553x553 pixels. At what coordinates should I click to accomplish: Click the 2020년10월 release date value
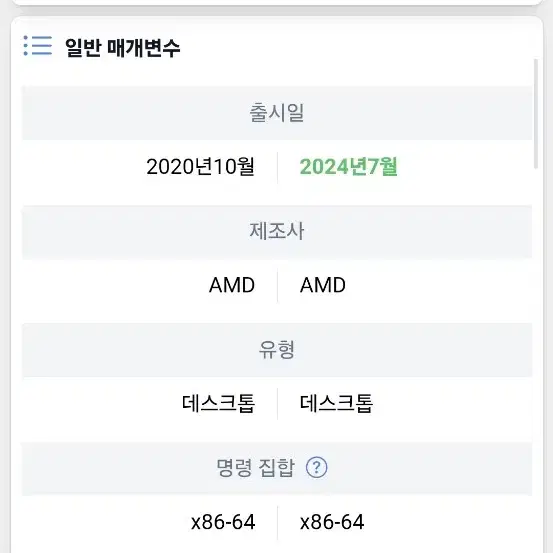click(x=200, y=167)
